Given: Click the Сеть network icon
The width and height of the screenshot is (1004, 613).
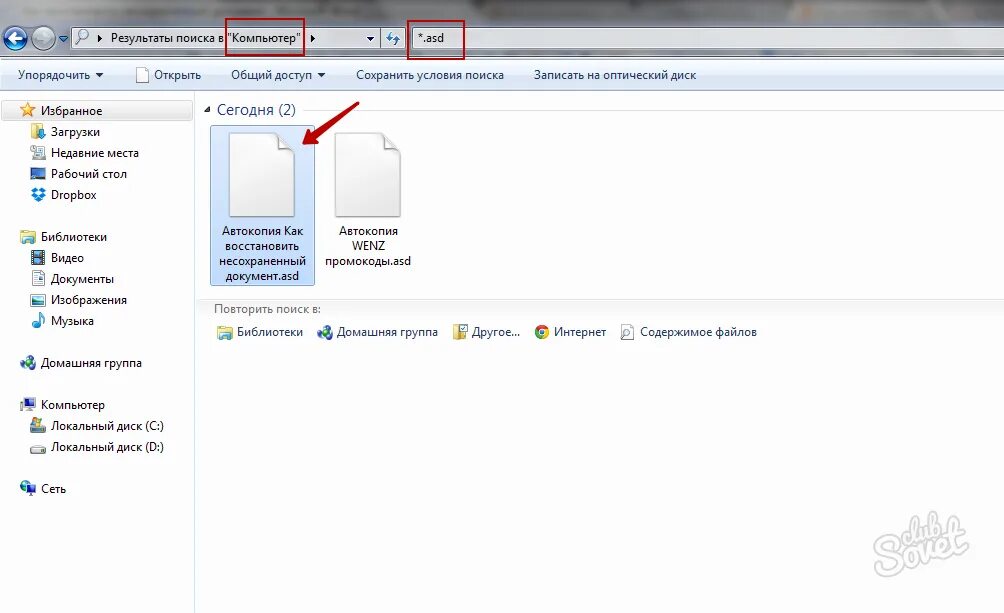Looking at the screenshot, I should [x=28, y=488].
